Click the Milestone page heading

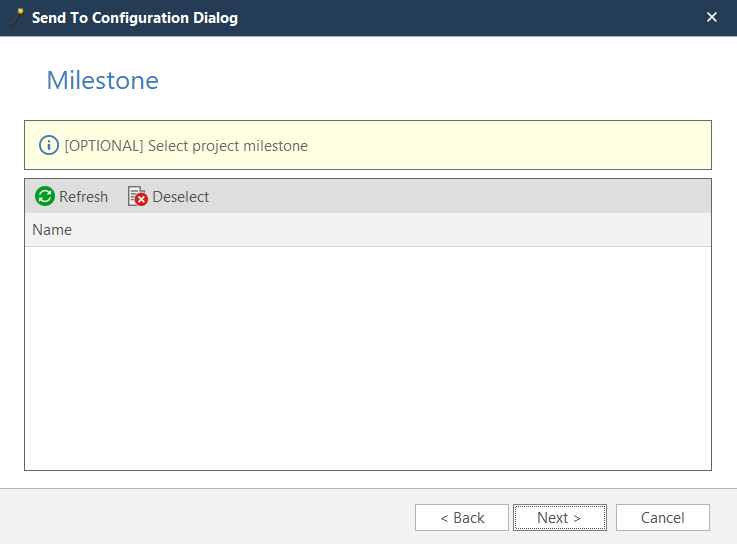[x=102, y=81]
